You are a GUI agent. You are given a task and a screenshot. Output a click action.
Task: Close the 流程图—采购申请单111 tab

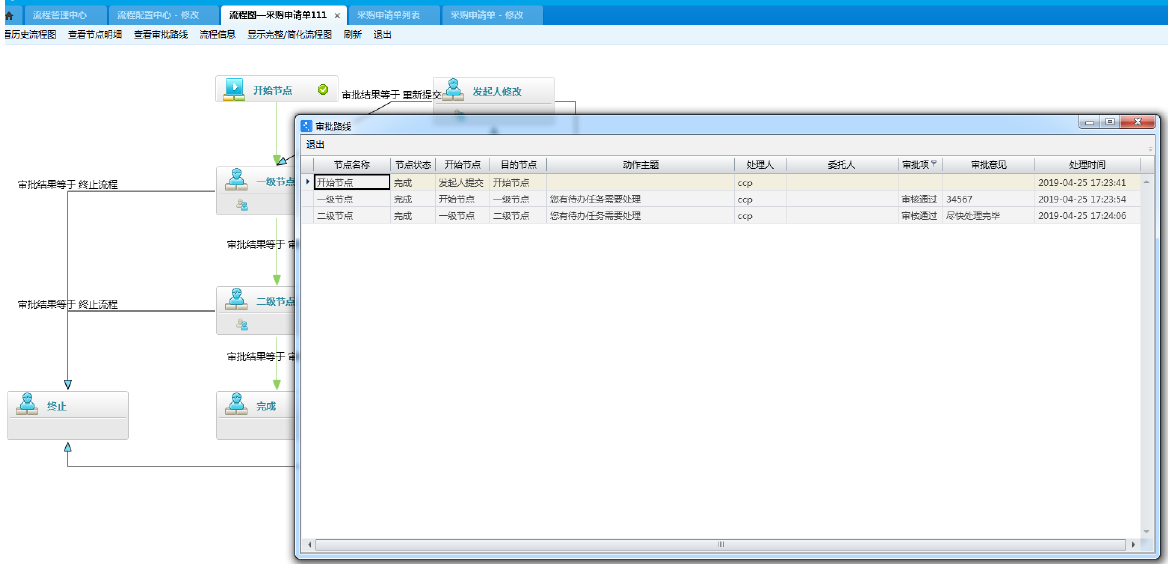[x=338, y=16]
